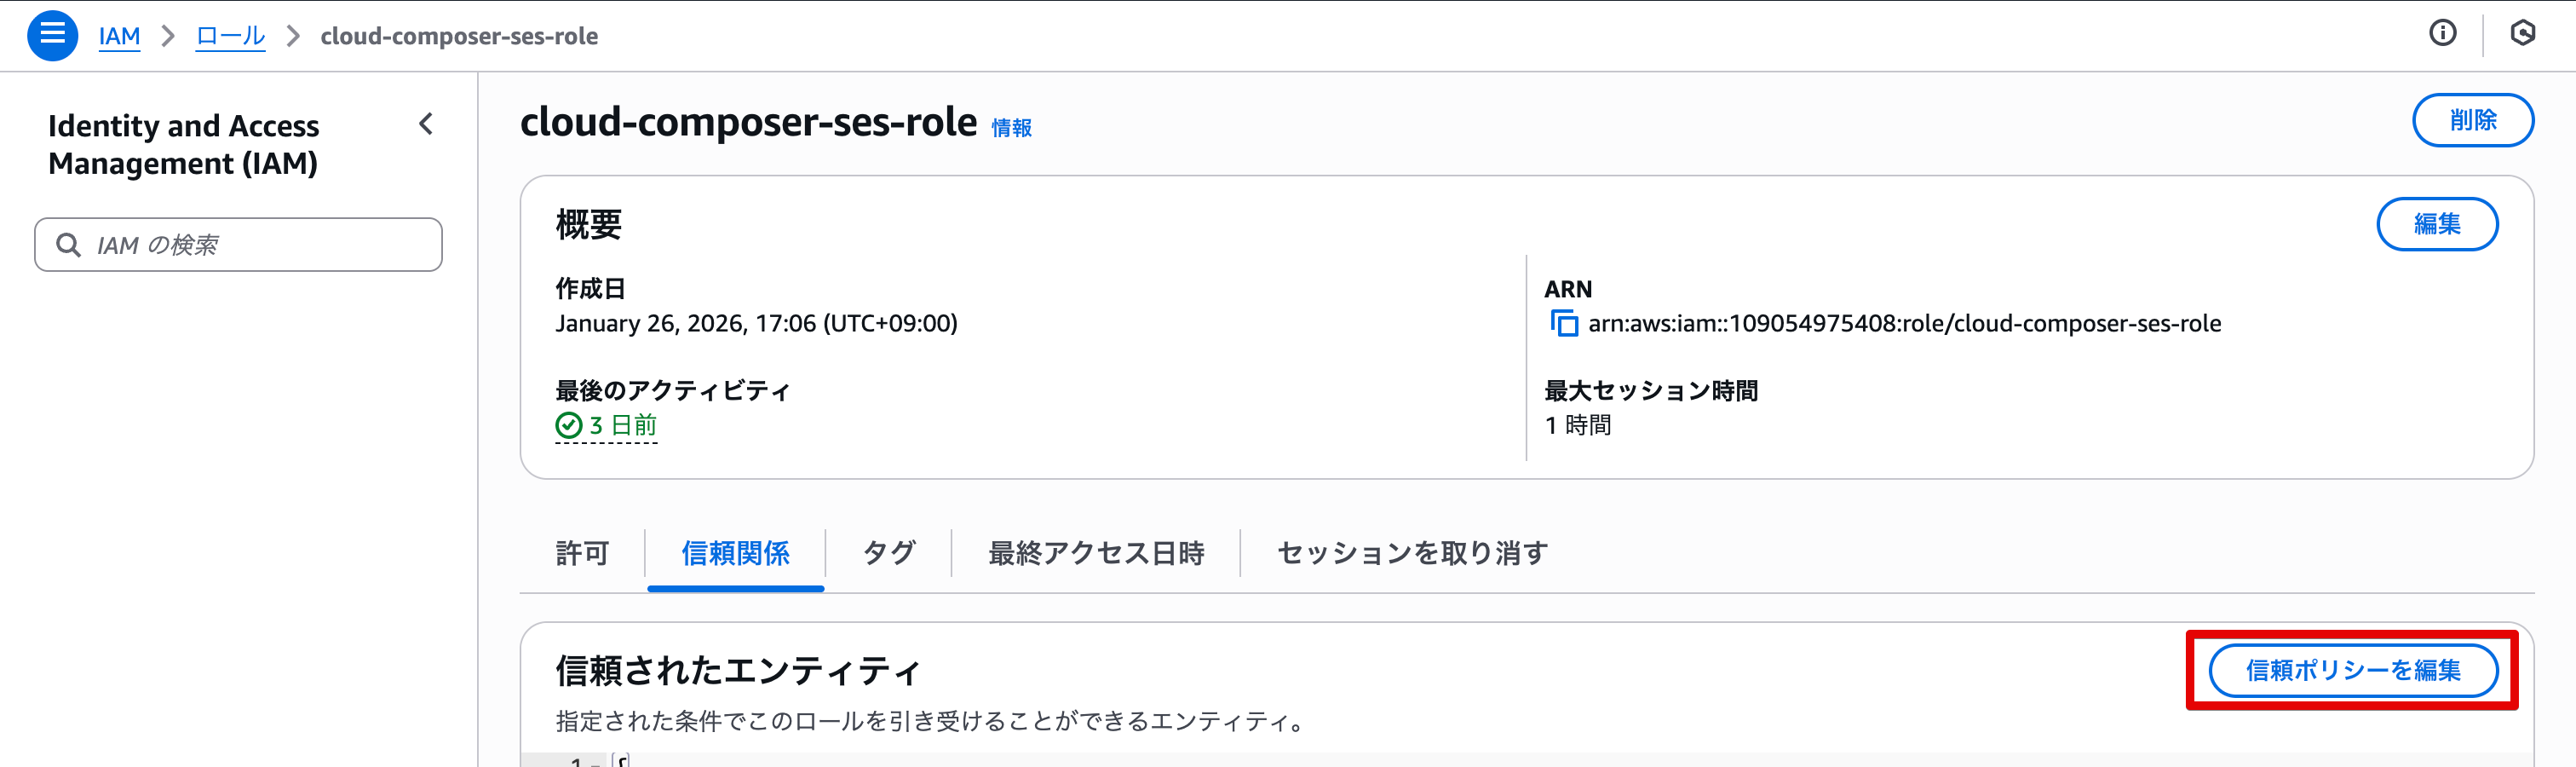Screen dimensions: 2576x767
Task: Switch to the 許可 tab
Action: pos(581,553)
